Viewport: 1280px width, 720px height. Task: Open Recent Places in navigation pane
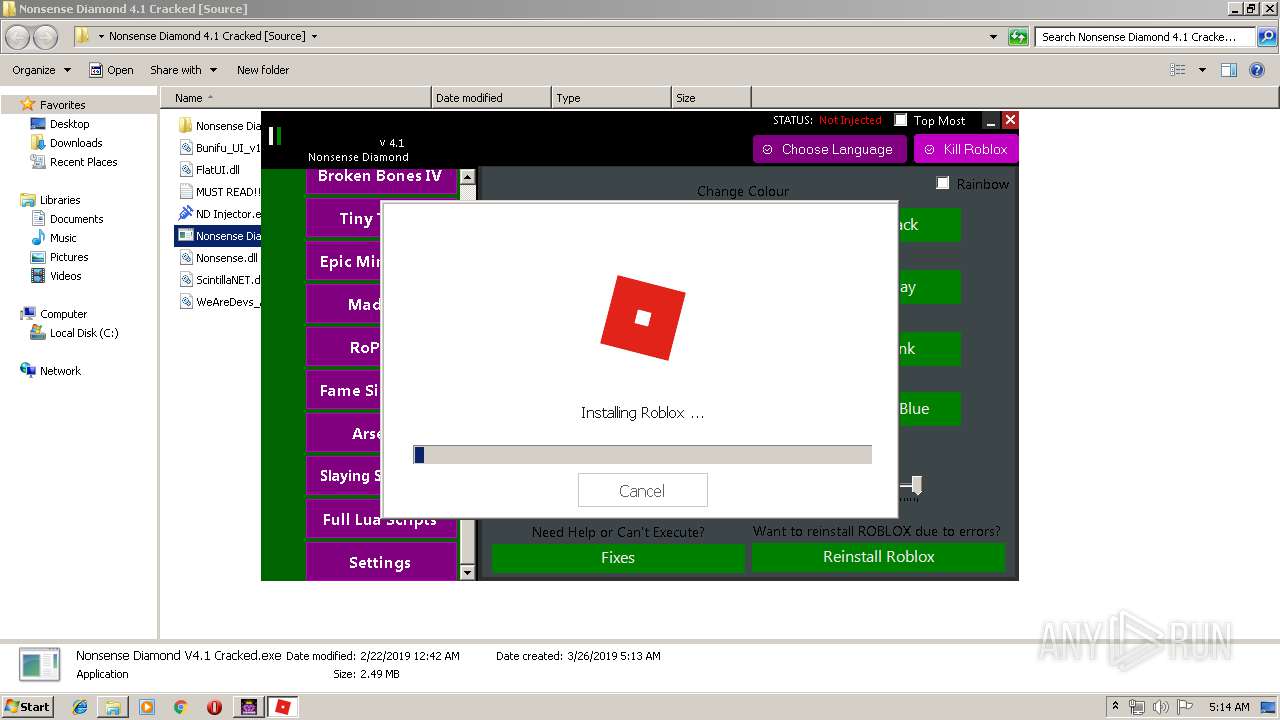pyautogui.click(x=83, y=162)
